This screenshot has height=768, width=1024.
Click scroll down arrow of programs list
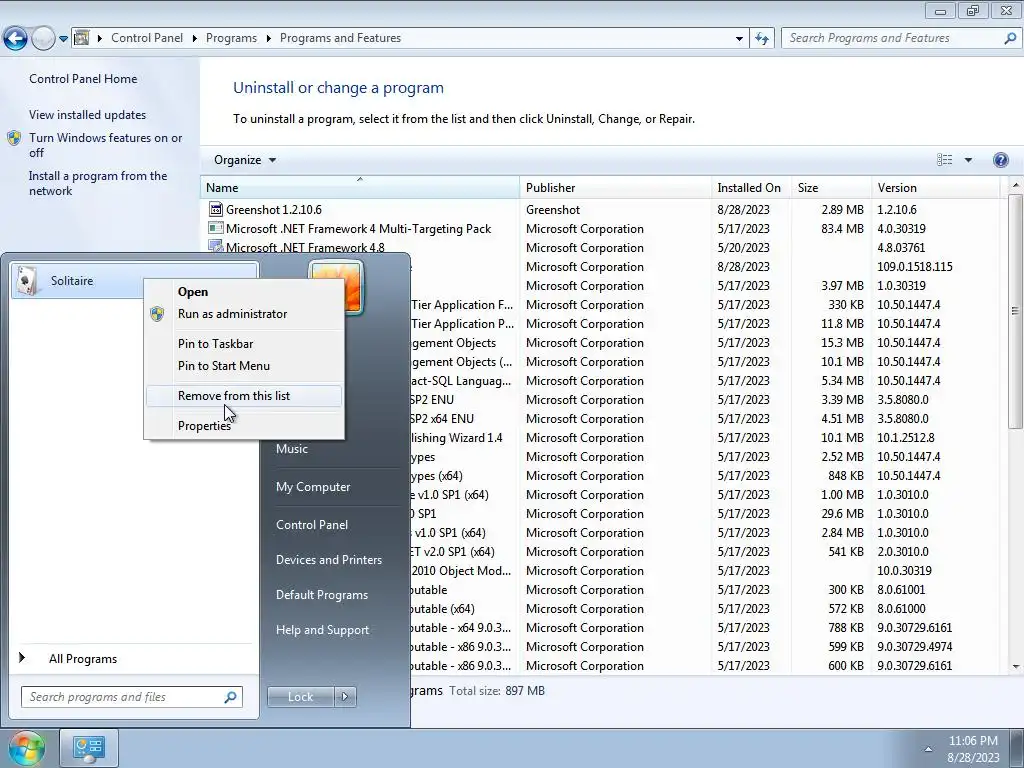1016,667
